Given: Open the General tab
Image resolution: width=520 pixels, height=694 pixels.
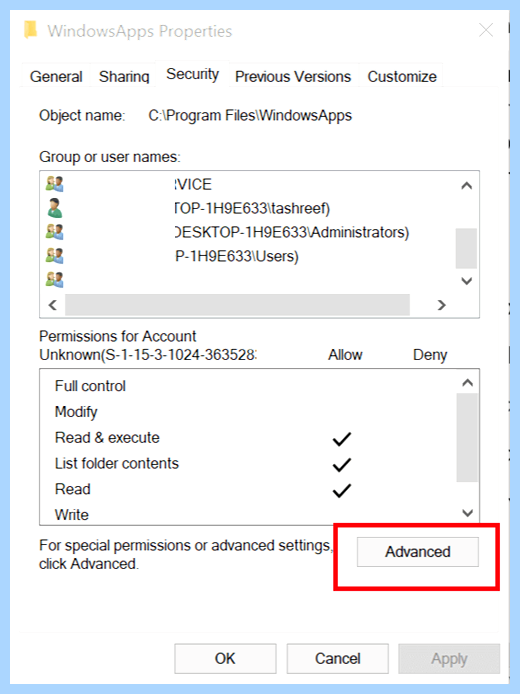Looking at the screenshot, I should [56, 77].
